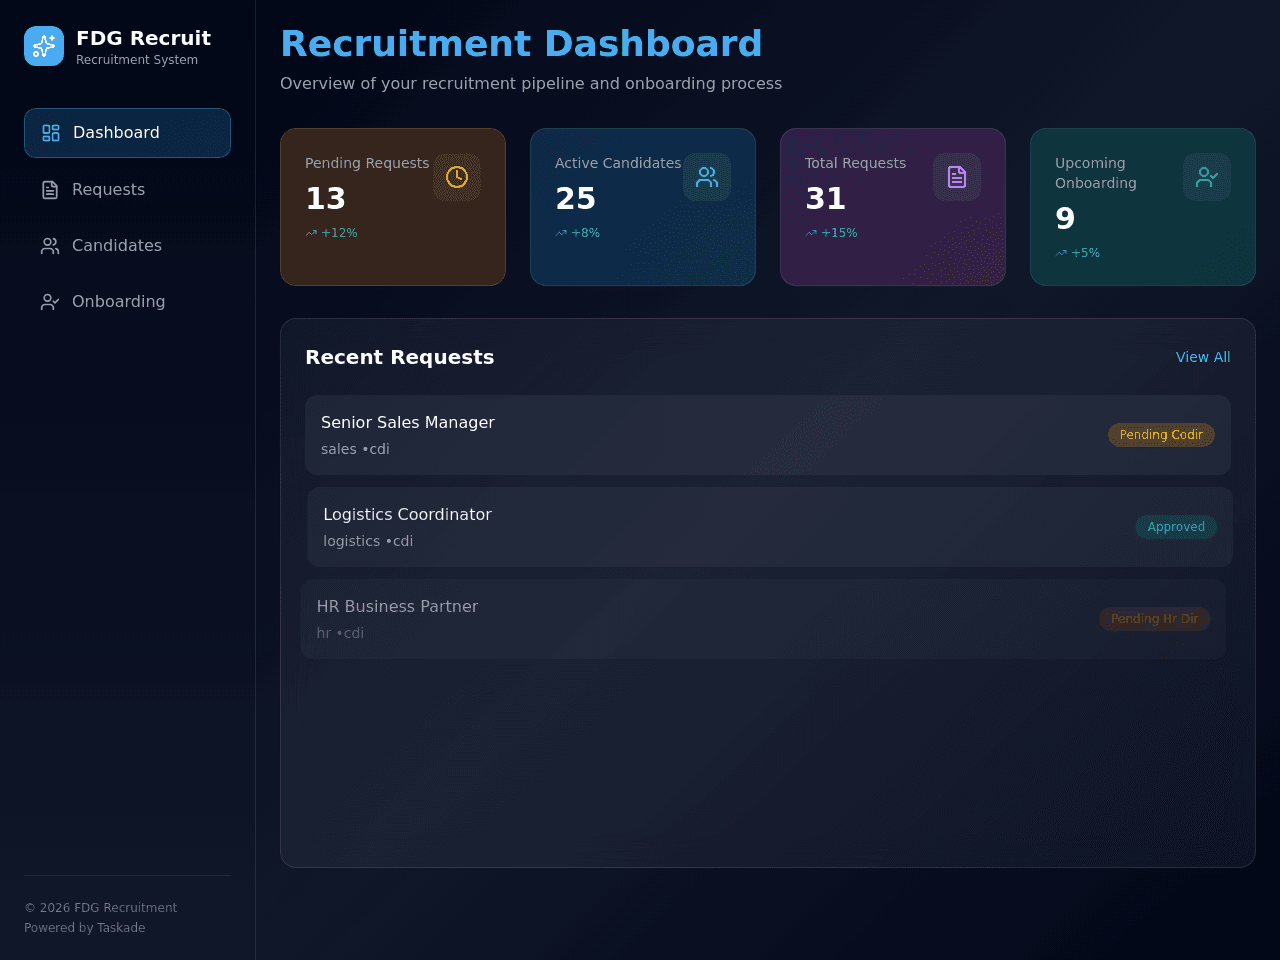Click the trend arrow beside +15%

point(811,233)
